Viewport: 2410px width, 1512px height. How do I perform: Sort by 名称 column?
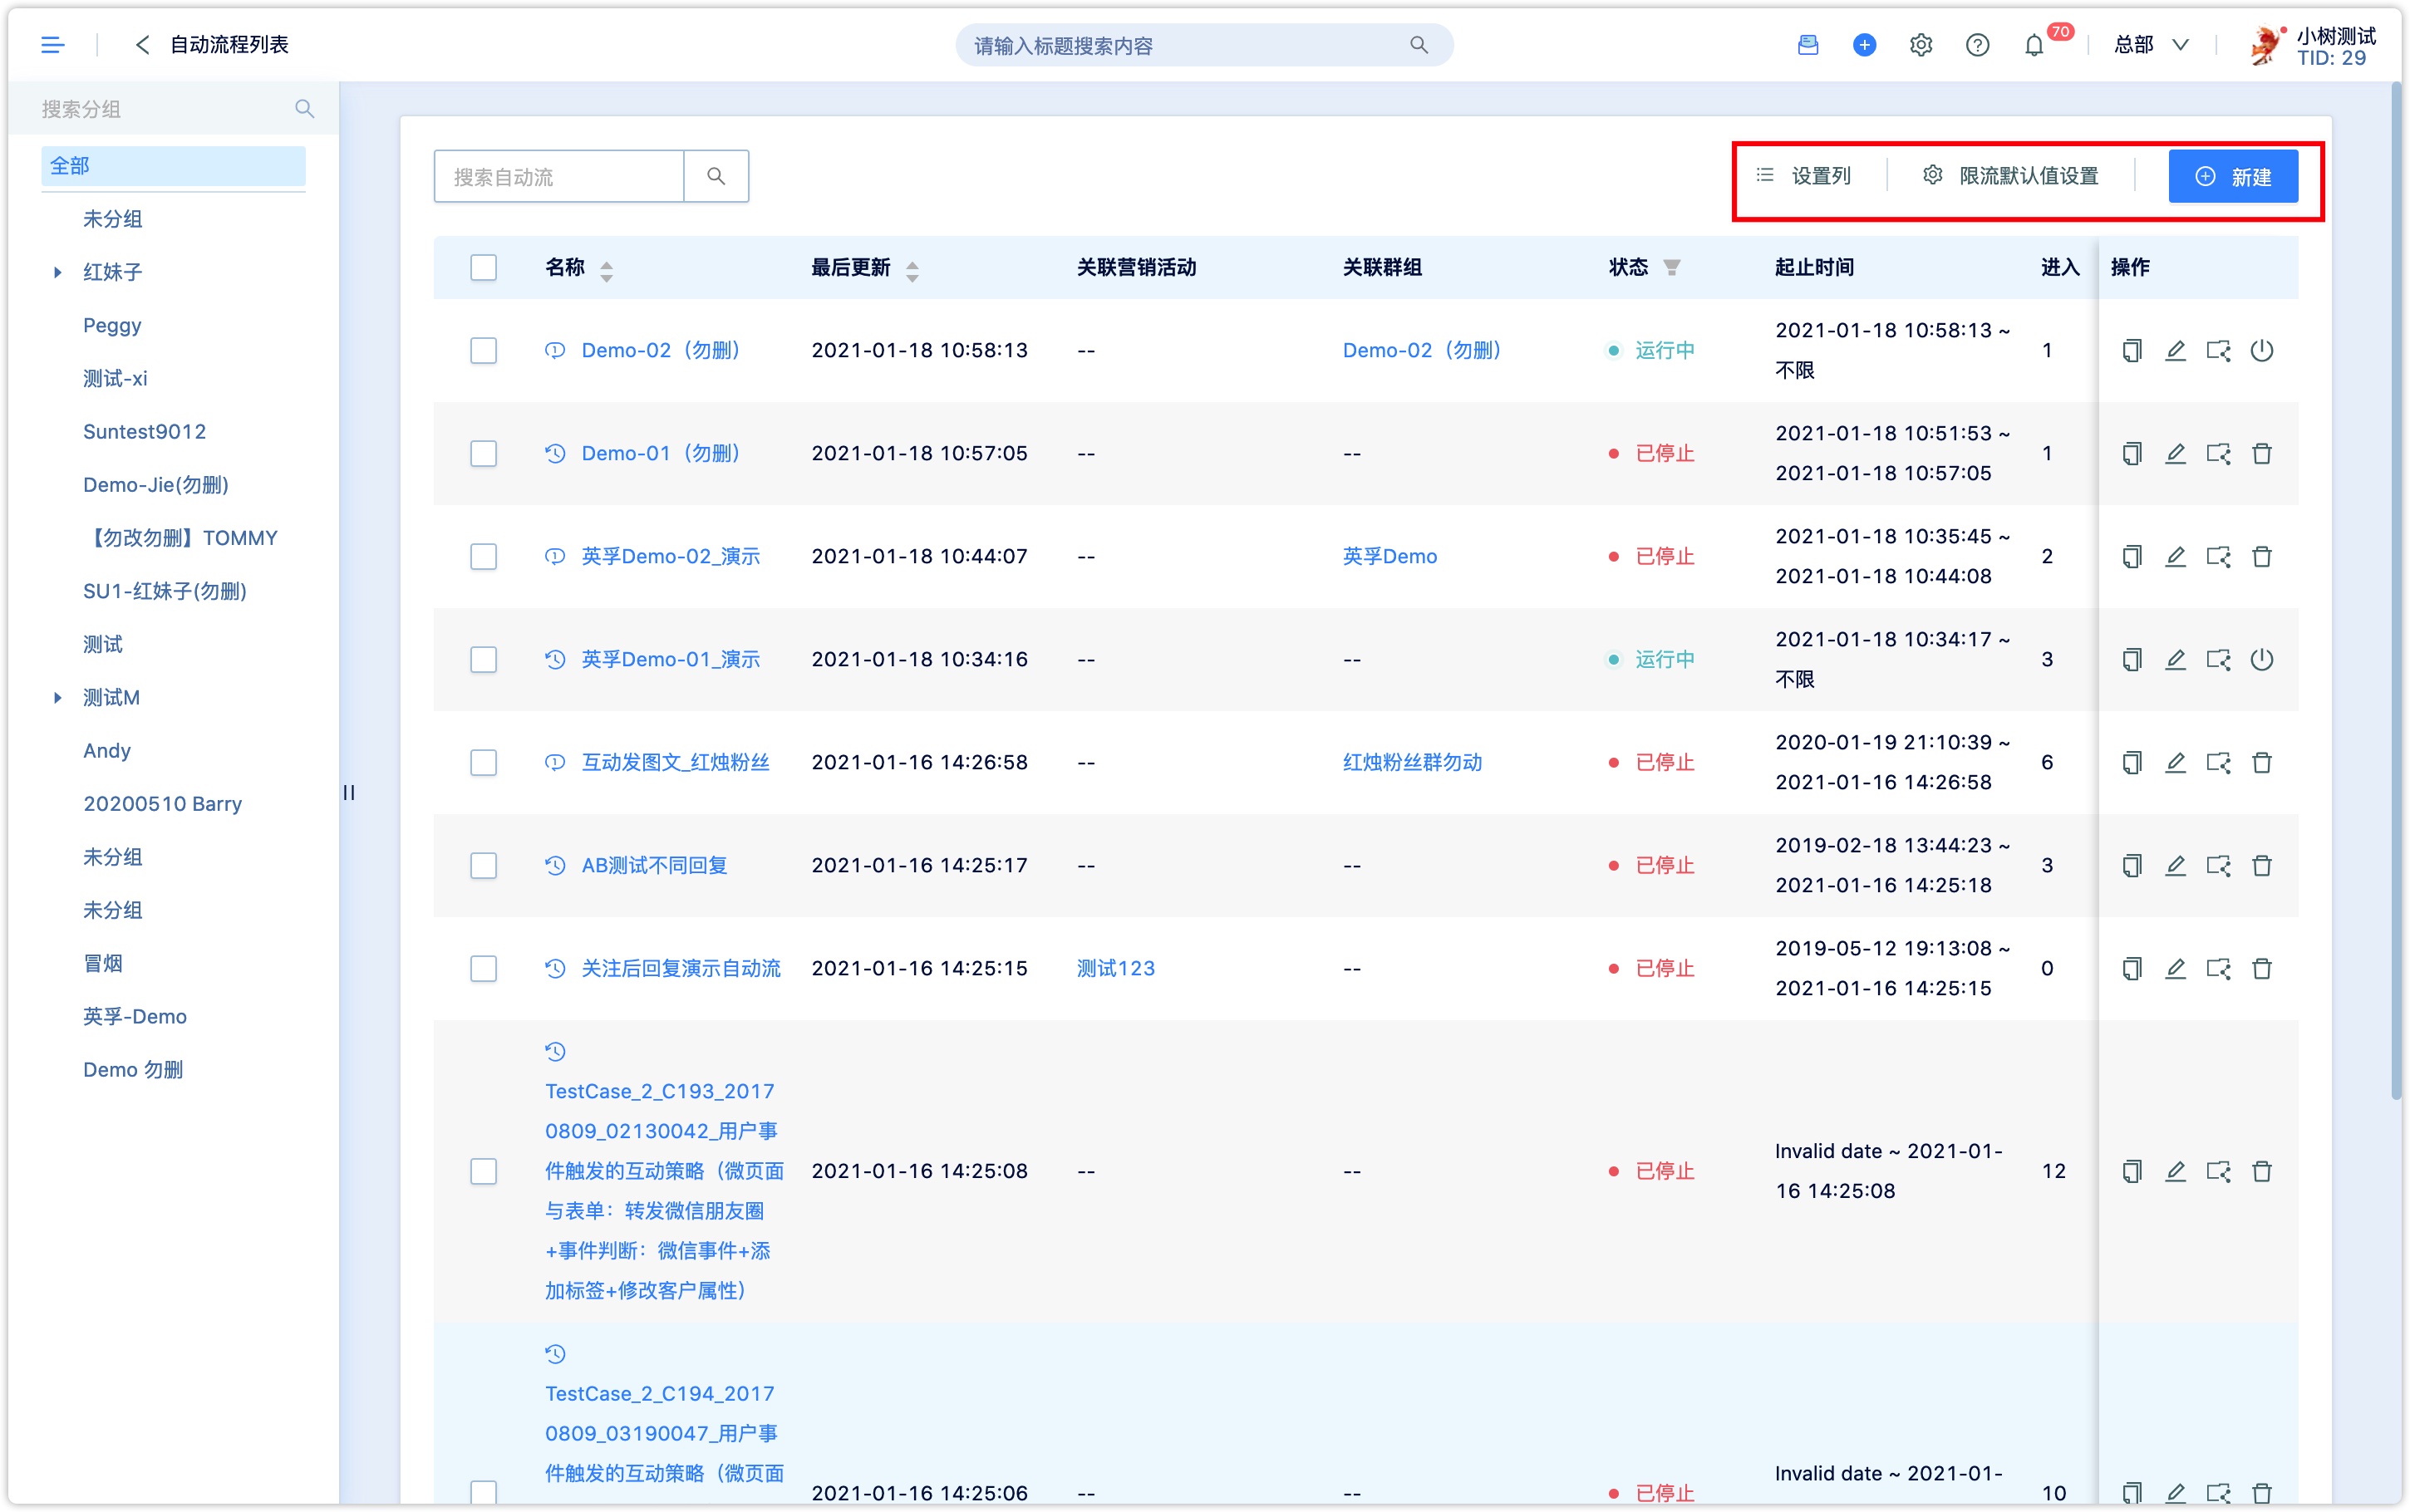coord(606,270)
